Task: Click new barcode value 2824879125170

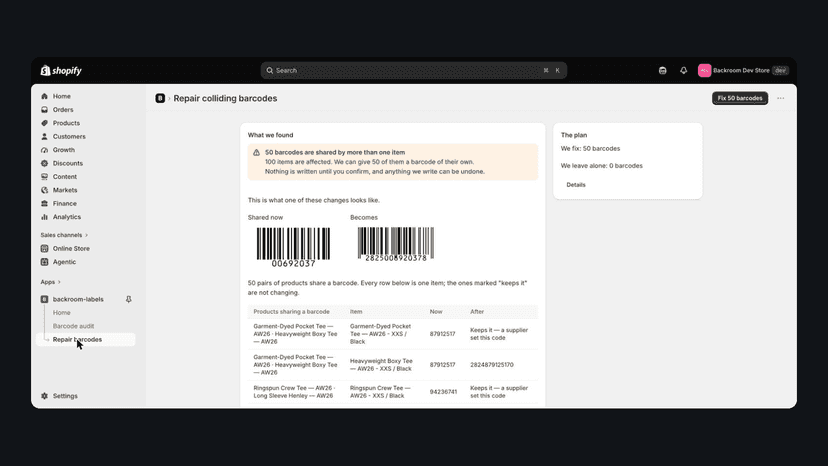Action: tap(492, 365)
